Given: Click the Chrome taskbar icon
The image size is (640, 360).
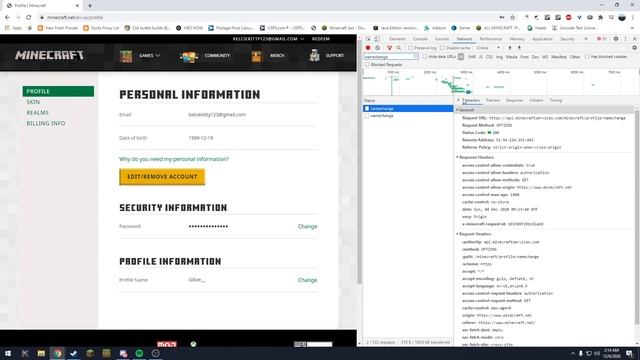Looking at the screenshot, I should (58, 353).
